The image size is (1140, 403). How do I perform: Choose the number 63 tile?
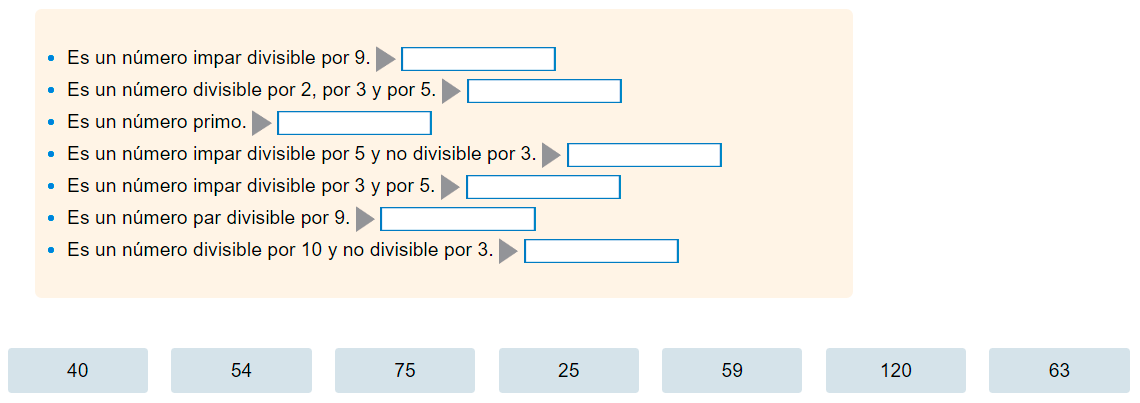pyautogui.click(x=1059, y=371)
